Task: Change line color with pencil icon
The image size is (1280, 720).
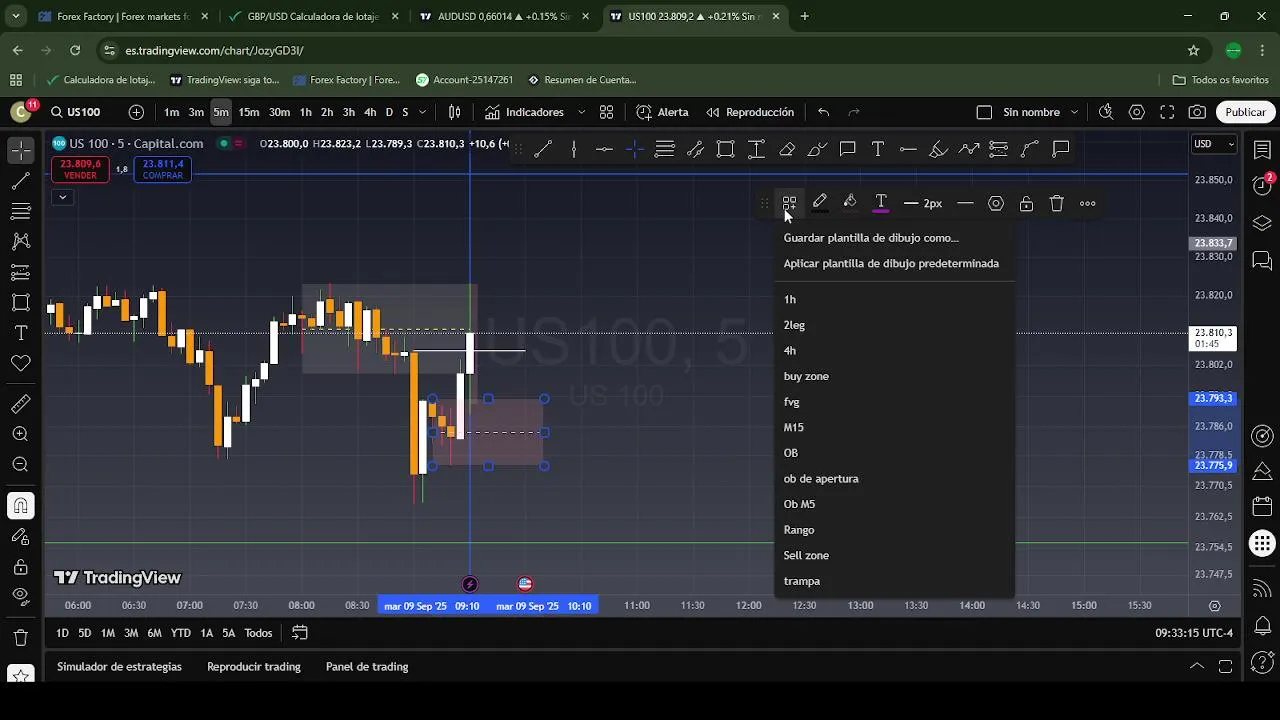Action: click(820, 203)
